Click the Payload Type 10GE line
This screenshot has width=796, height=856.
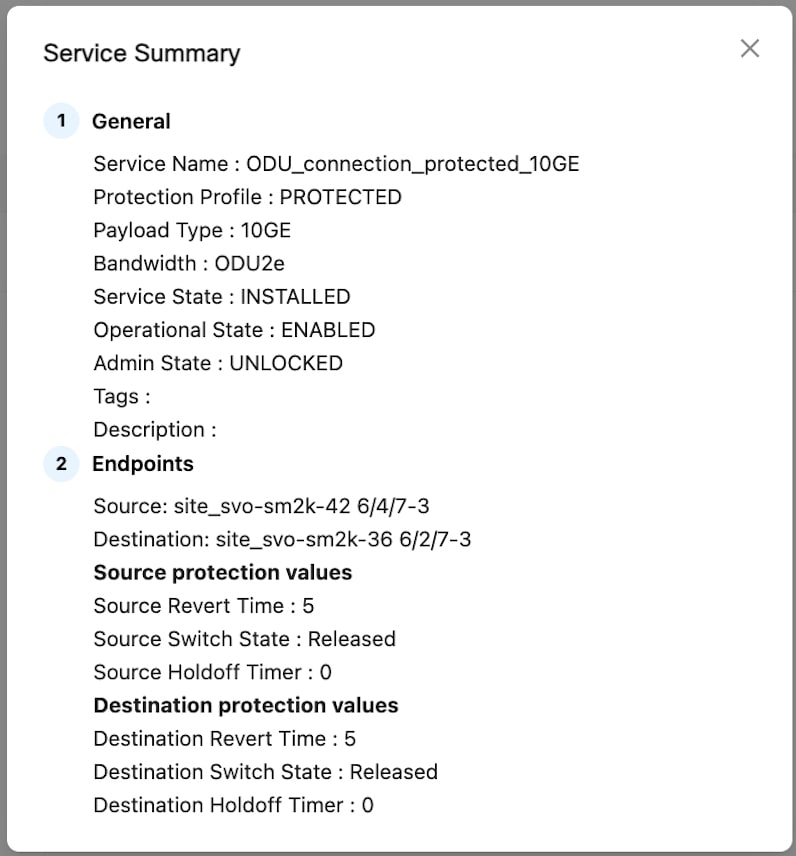192,230
